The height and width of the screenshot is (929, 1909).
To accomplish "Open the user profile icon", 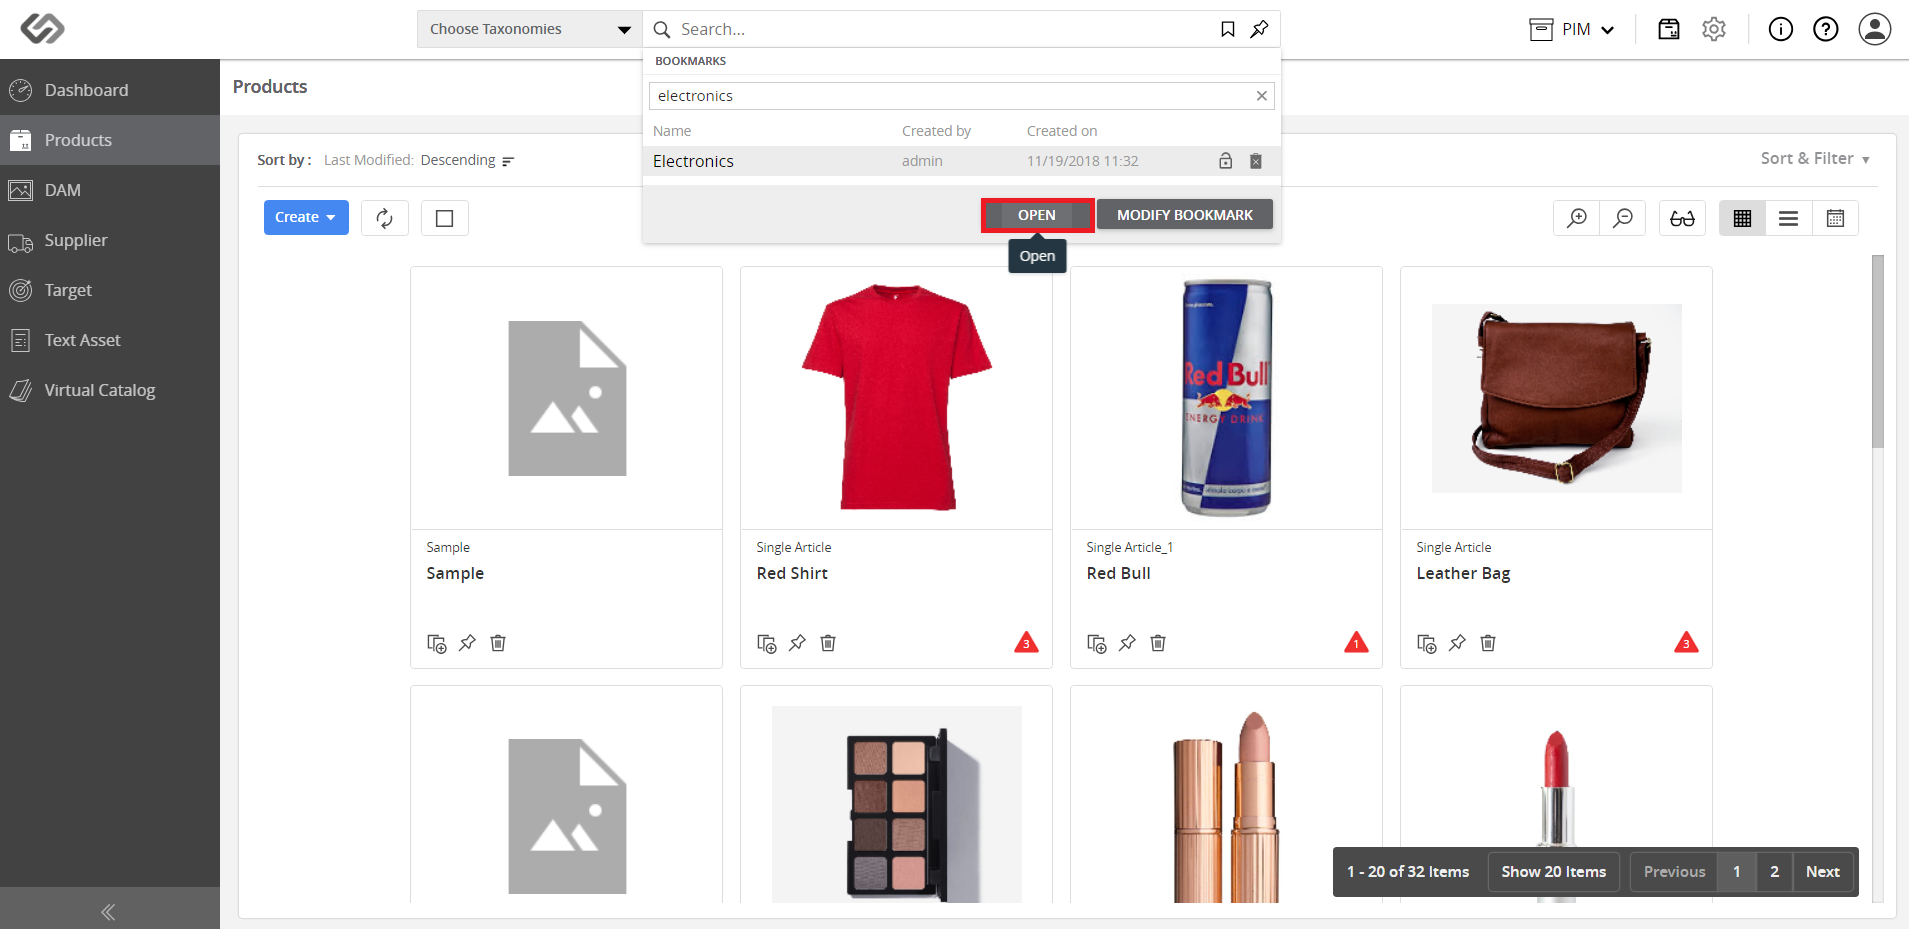I will click(1875, 29).
